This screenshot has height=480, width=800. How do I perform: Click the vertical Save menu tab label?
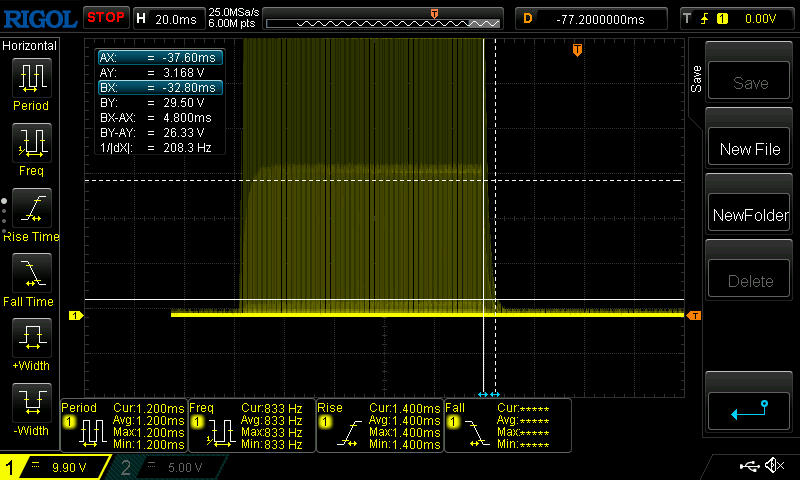click(x=696, y=79)
